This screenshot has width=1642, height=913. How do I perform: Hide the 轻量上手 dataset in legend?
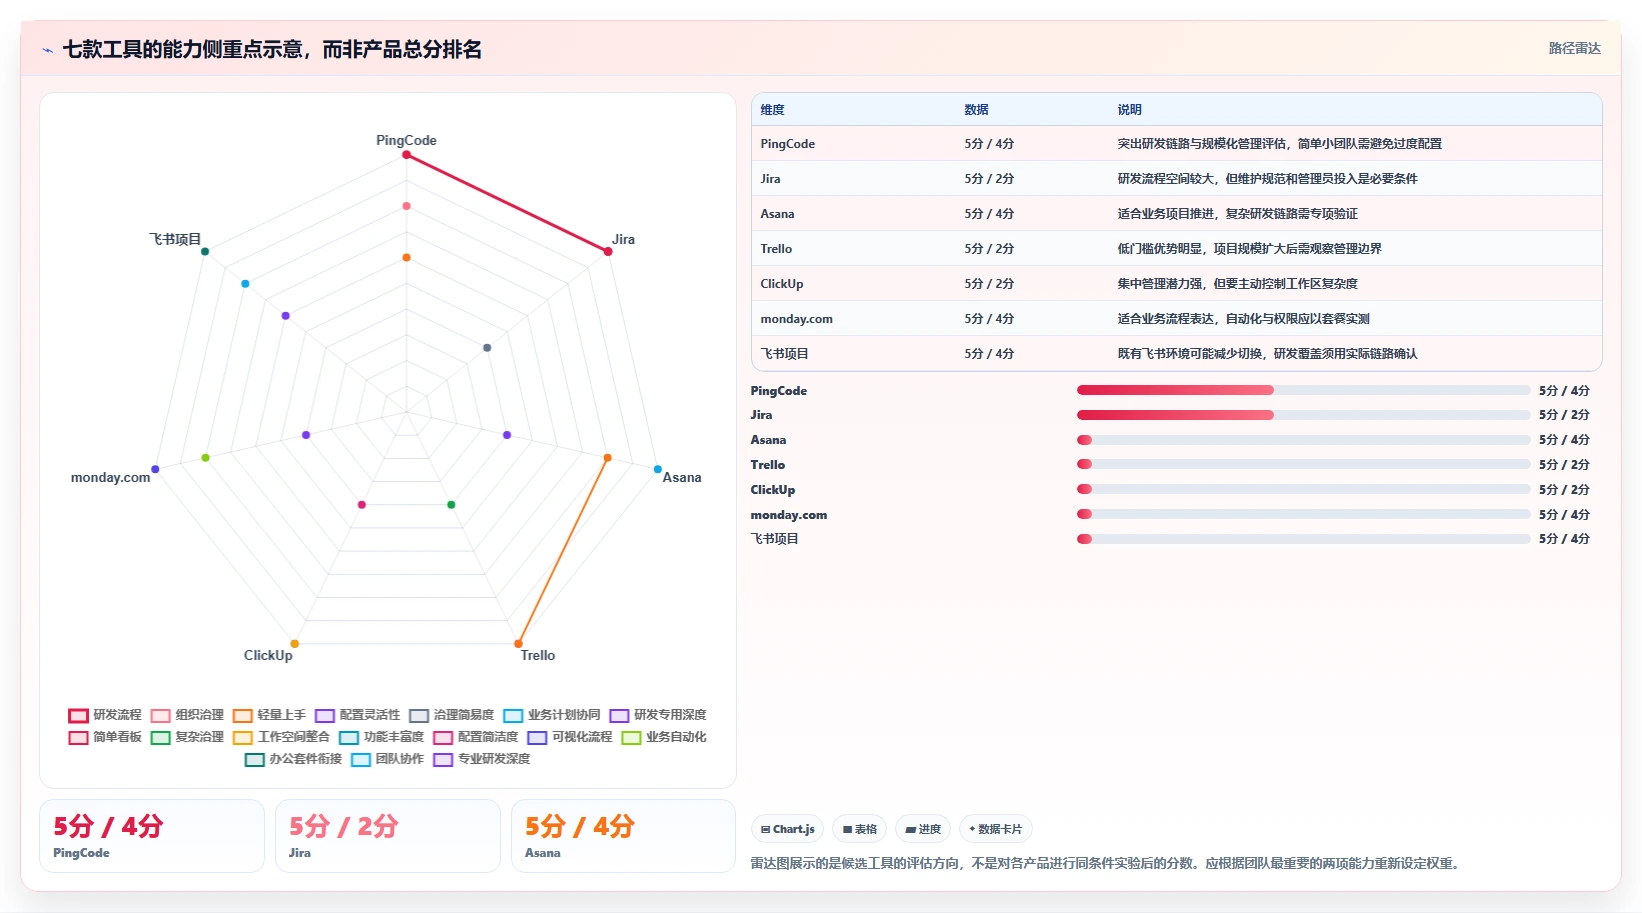(x=269, y=715)
